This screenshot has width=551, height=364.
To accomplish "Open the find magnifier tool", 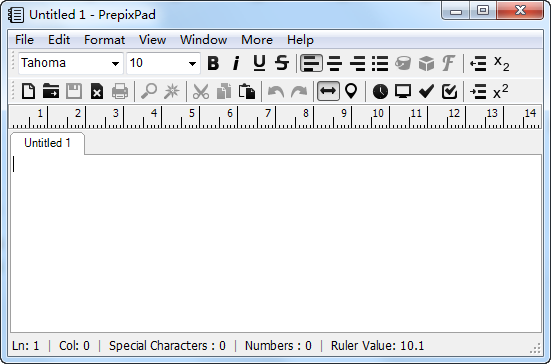I will pyautogui.click(x=149, y=91).
